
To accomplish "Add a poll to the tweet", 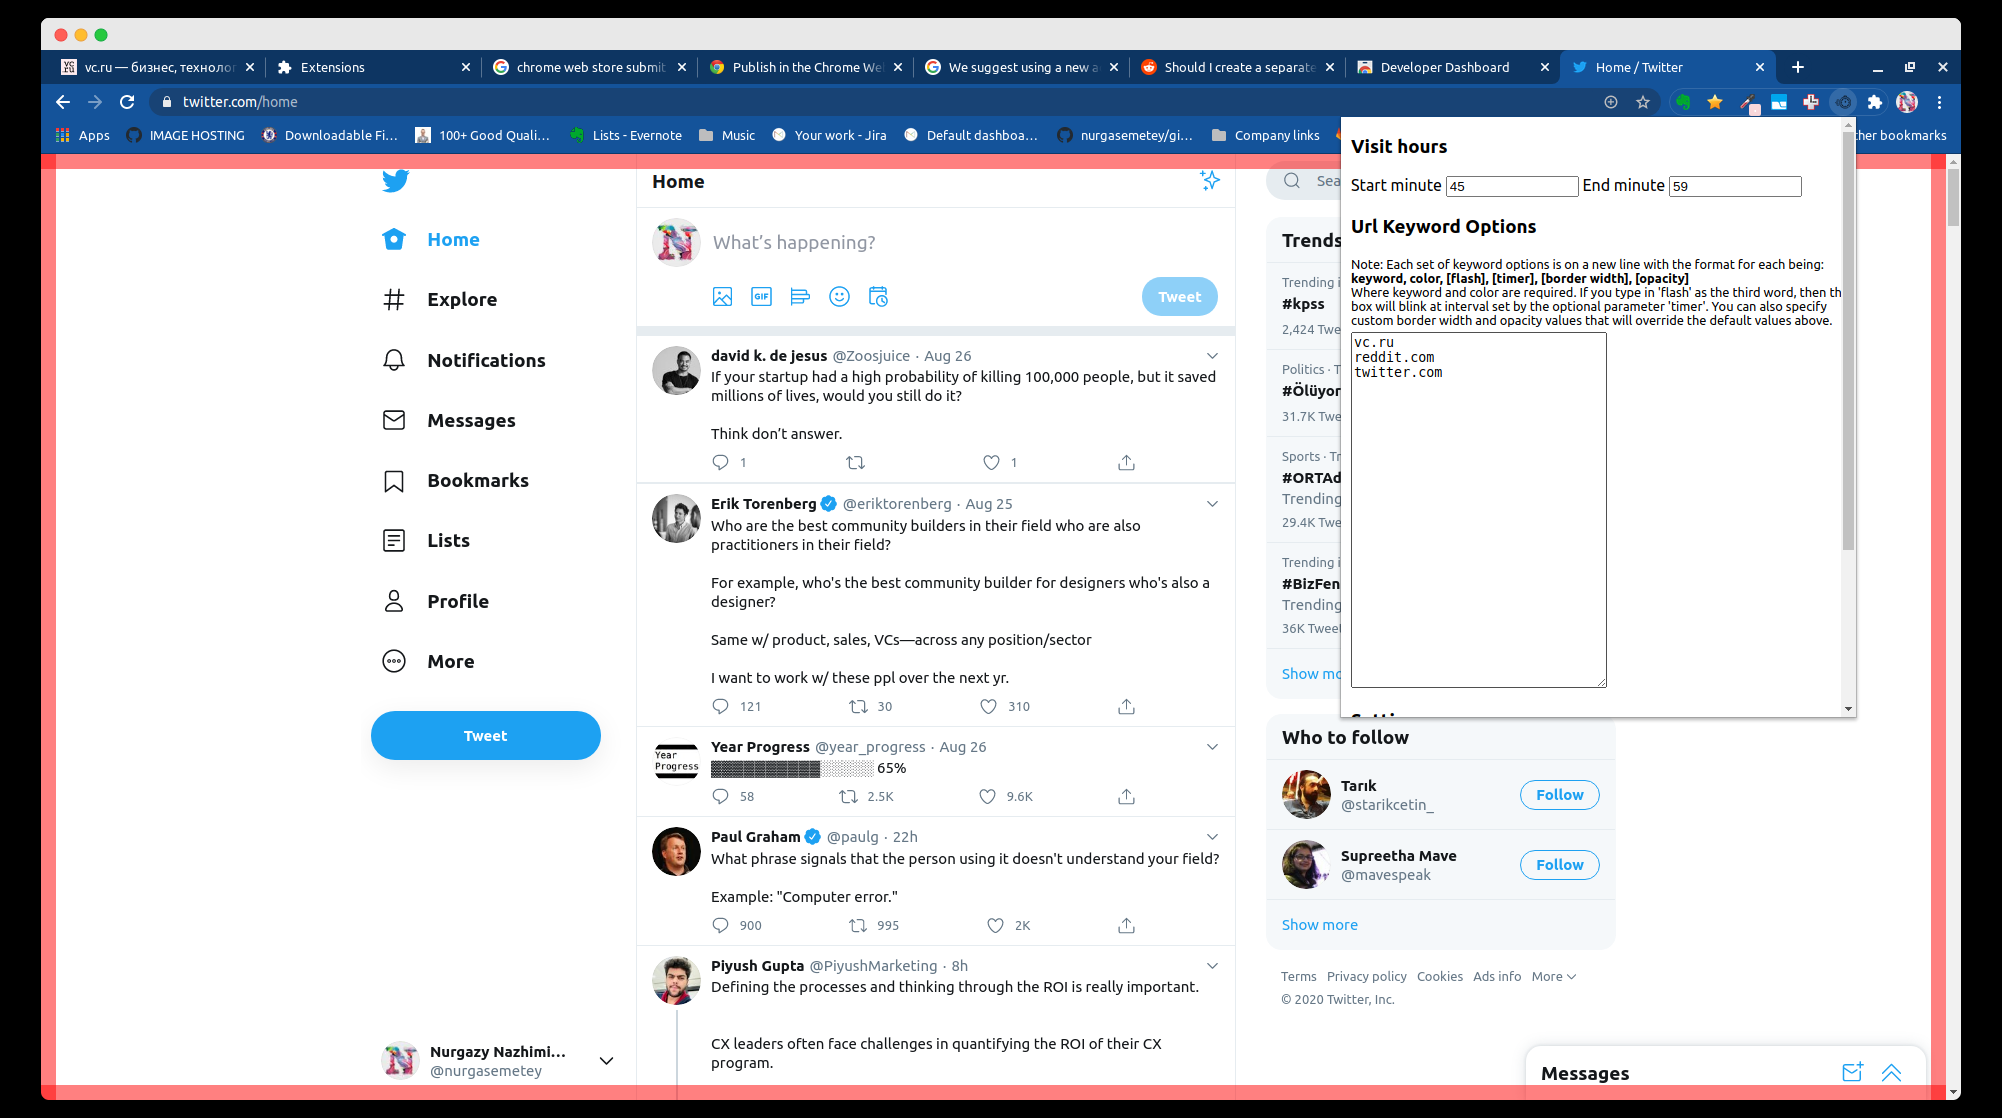I will click(x=800, y=297).
